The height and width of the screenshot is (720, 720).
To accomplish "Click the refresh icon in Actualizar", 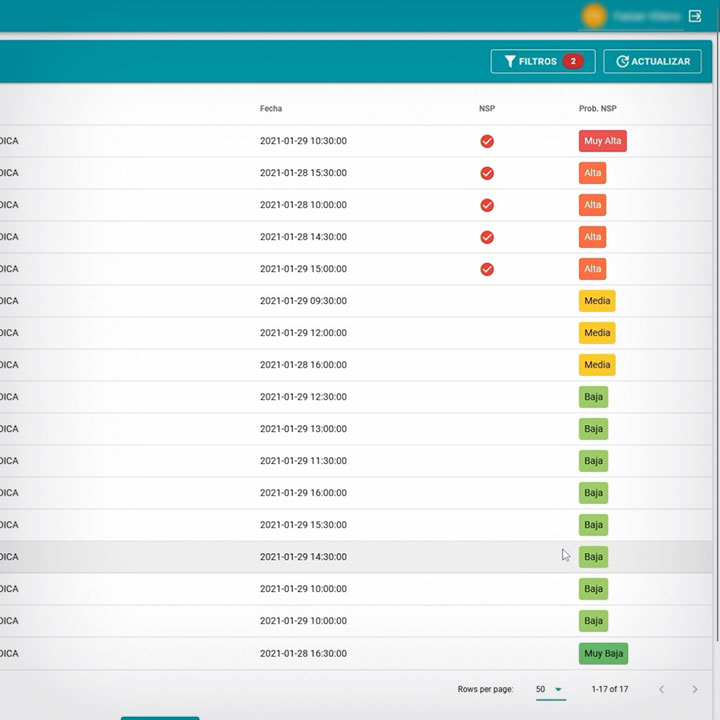I will (x=622, y=62).
